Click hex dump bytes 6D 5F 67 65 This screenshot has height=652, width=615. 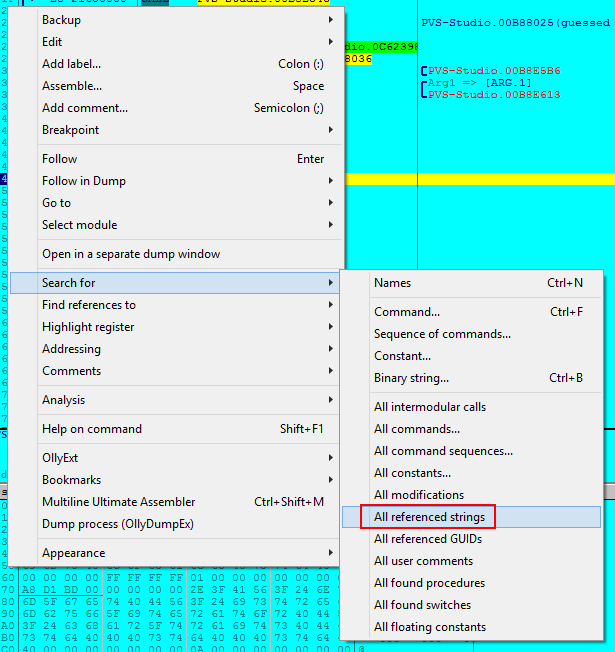coord(60,602)
